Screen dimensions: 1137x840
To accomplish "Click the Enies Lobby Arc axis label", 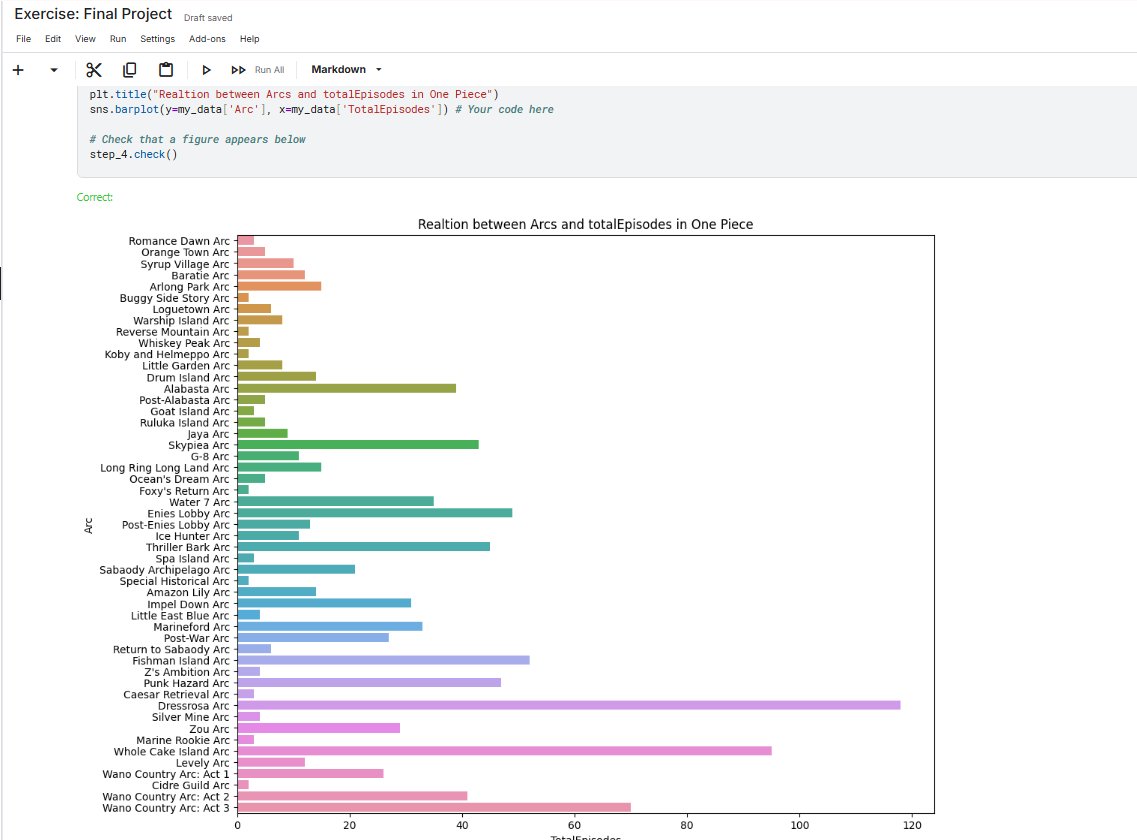I will [188, 514].
